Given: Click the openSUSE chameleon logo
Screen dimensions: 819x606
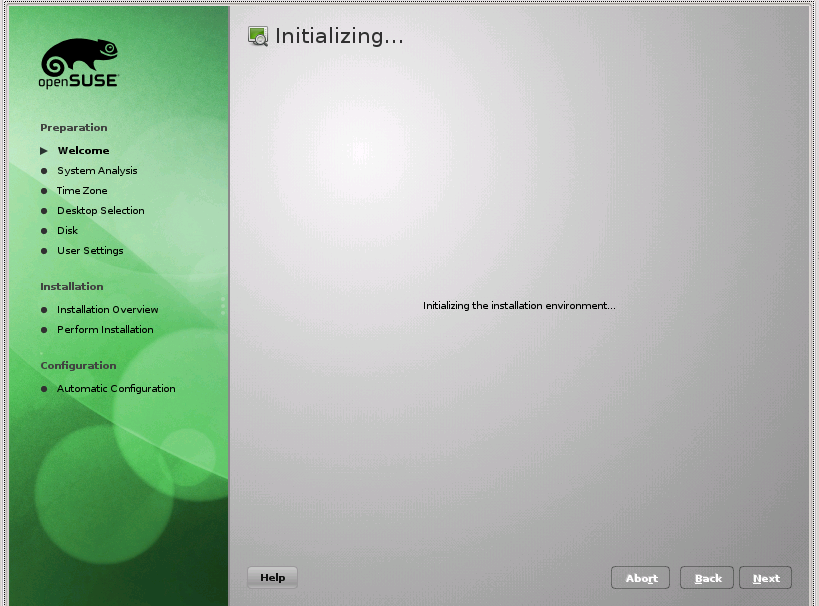Looking at the screenshot, I should click(x=79, y=63).
